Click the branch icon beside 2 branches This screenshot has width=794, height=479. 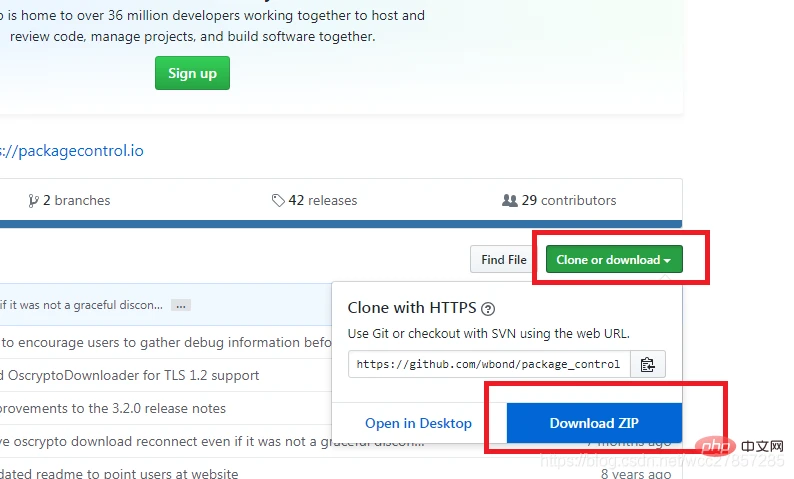point(33,200)
